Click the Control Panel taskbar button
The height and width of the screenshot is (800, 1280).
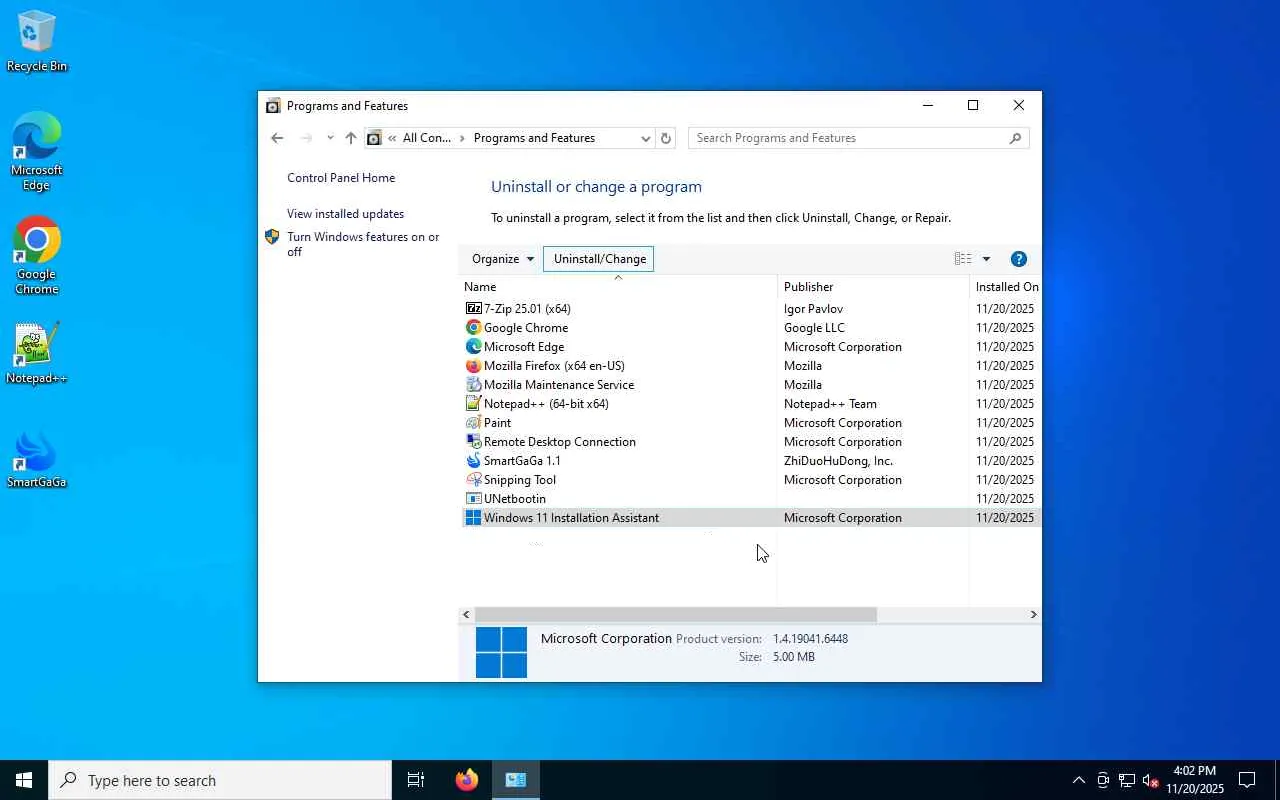click(x=516, y=780)
